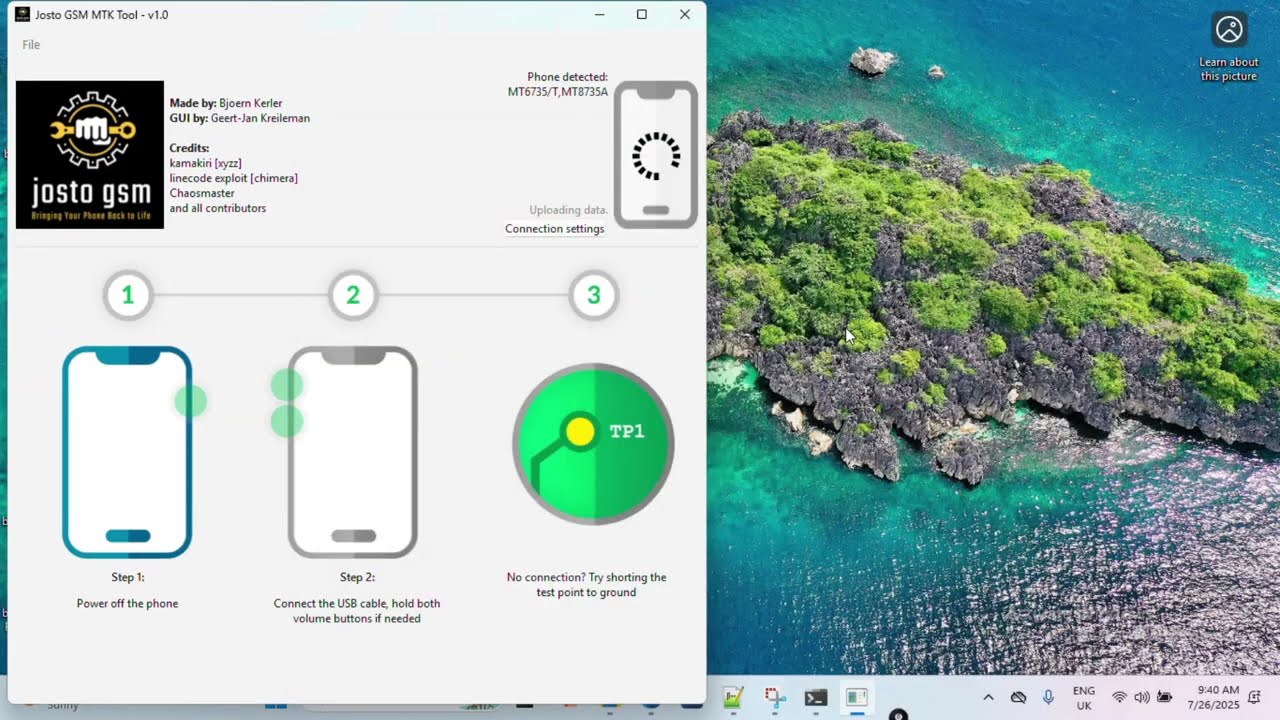This screenshot has width=1280, height=720.
Task: Click the cloud sync tray icon
Action: [x=1018, y=698]
